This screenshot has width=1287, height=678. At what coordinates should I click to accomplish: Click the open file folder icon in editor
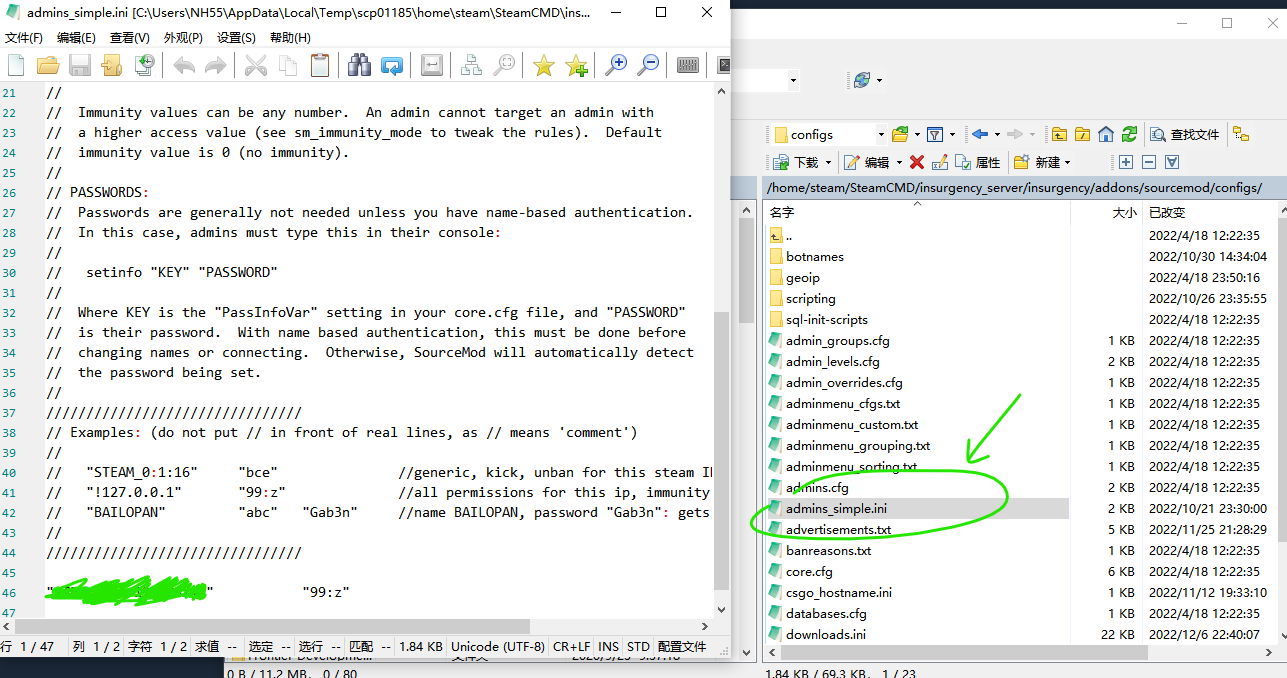pyautogui.click(x=48, y=66)
